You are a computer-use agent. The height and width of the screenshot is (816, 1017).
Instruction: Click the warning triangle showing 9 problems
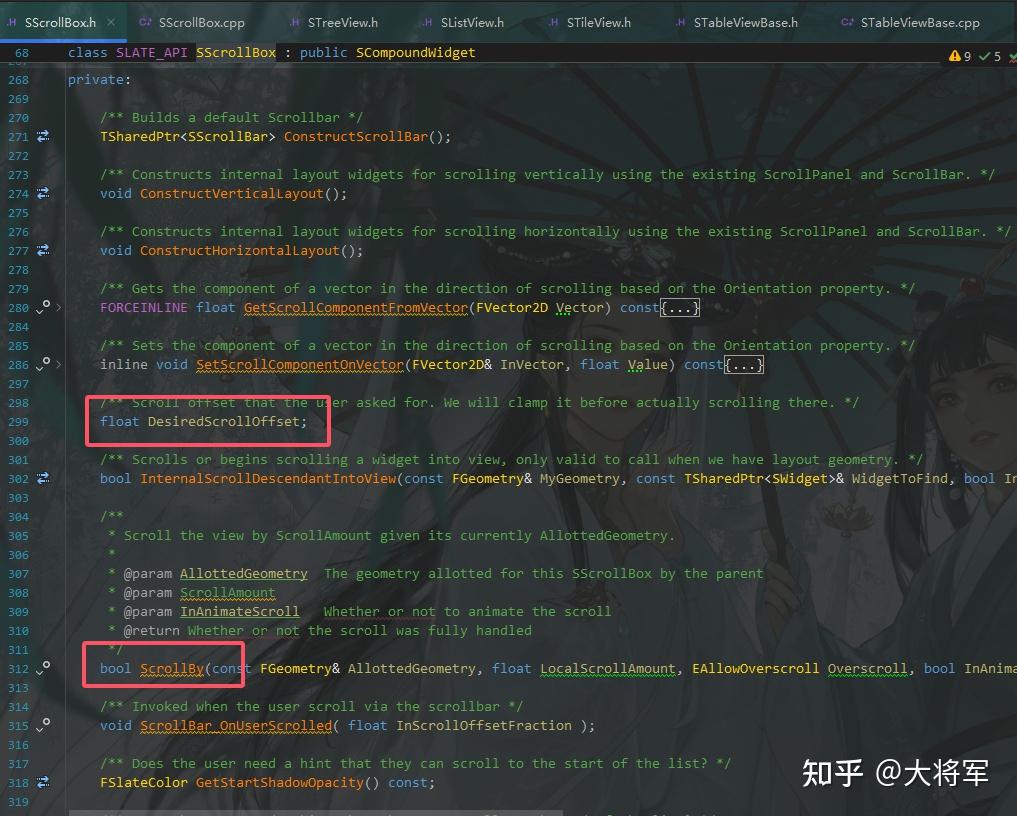tap(957, 56)
